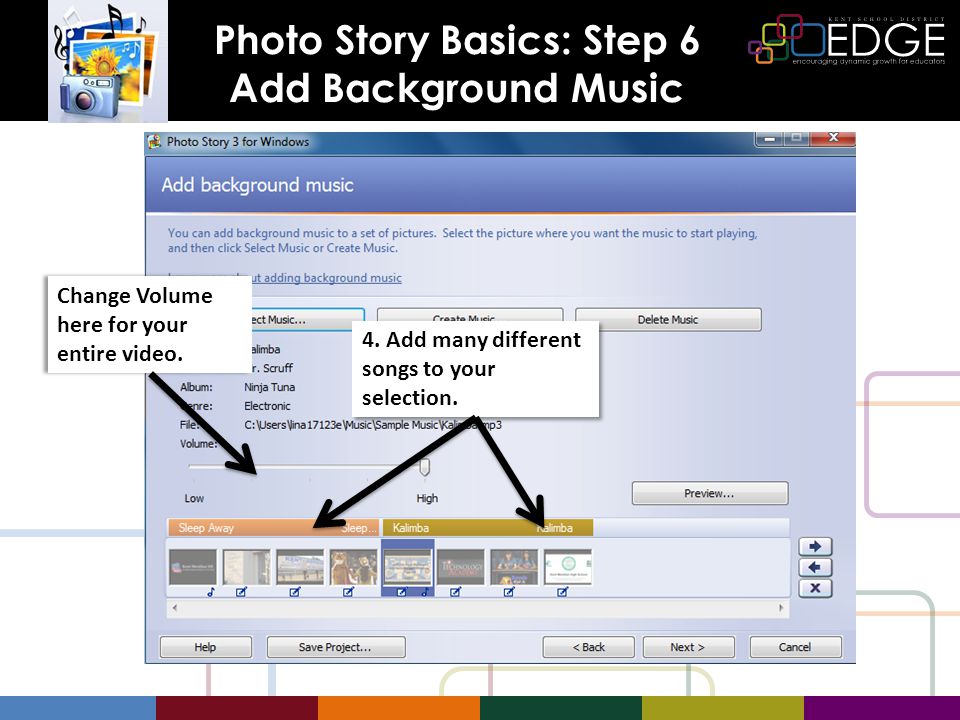Click the edit icon under the seventh thumbnail
The image size is (960, 720).
click(x=509, y=592)
